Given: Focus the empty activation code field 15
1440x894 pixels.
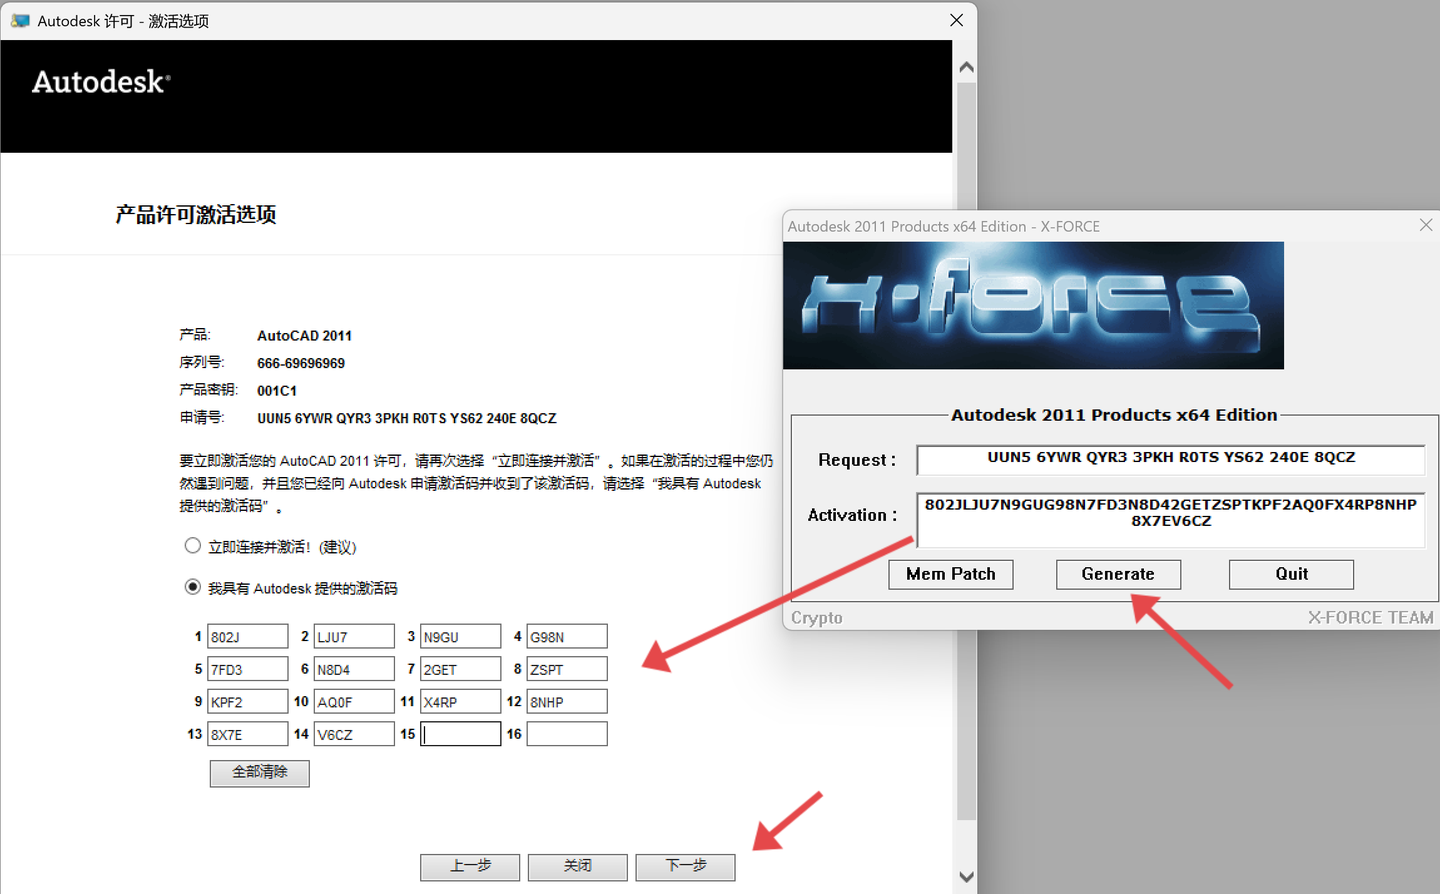Looking at the screenshot, I should pos(460,734).
